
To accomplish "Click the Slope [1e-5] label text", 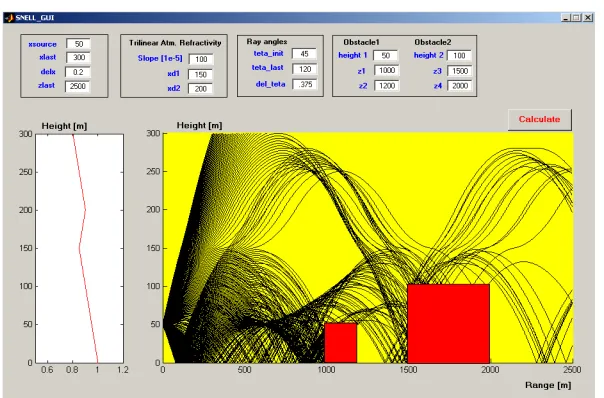I will coord(160,58).
